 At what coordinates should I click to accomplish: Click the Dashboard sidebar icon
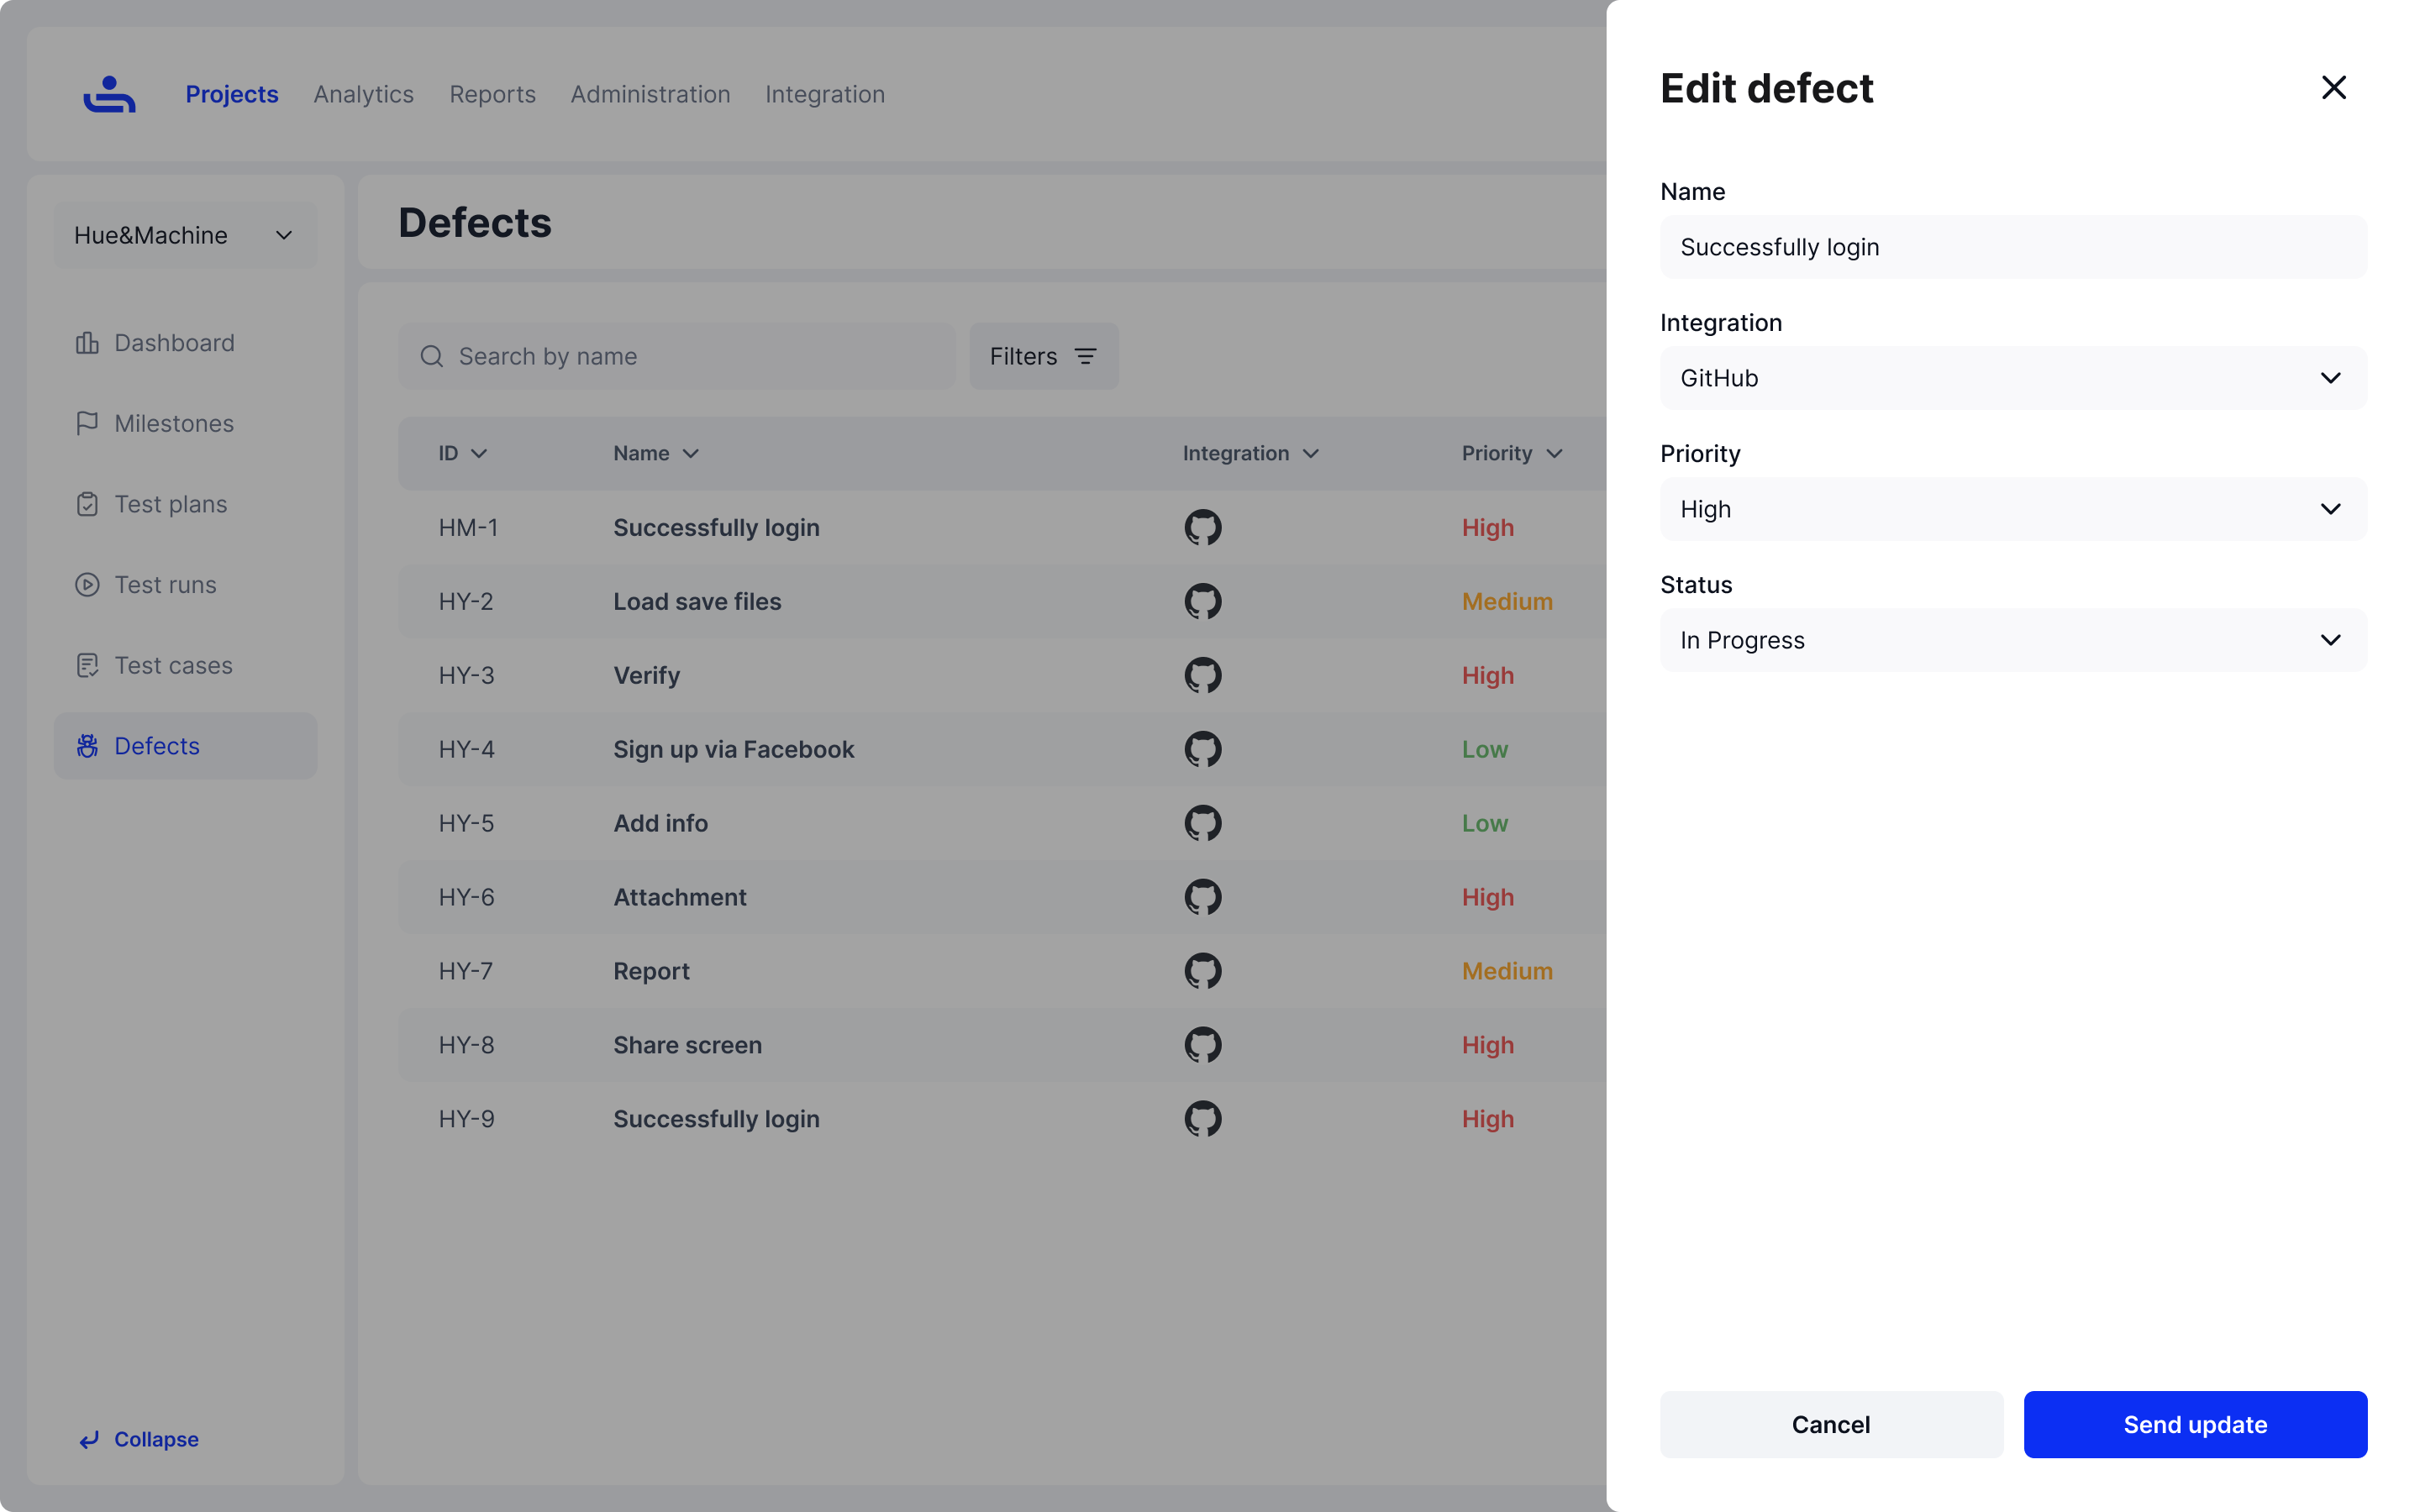87,343
